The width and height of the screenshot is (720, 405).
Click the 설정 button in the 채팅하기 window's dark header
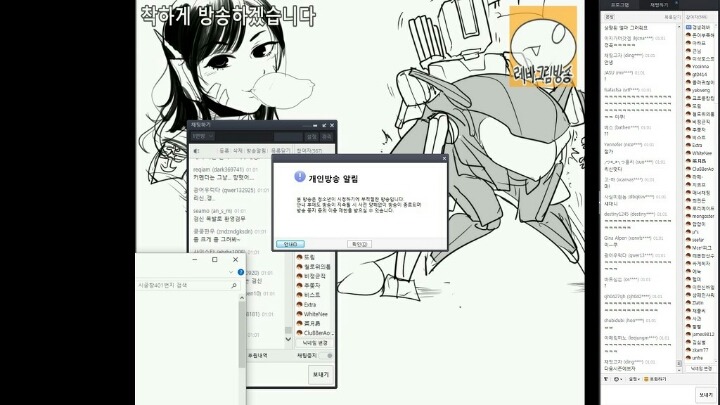click(x=312, y=136)
